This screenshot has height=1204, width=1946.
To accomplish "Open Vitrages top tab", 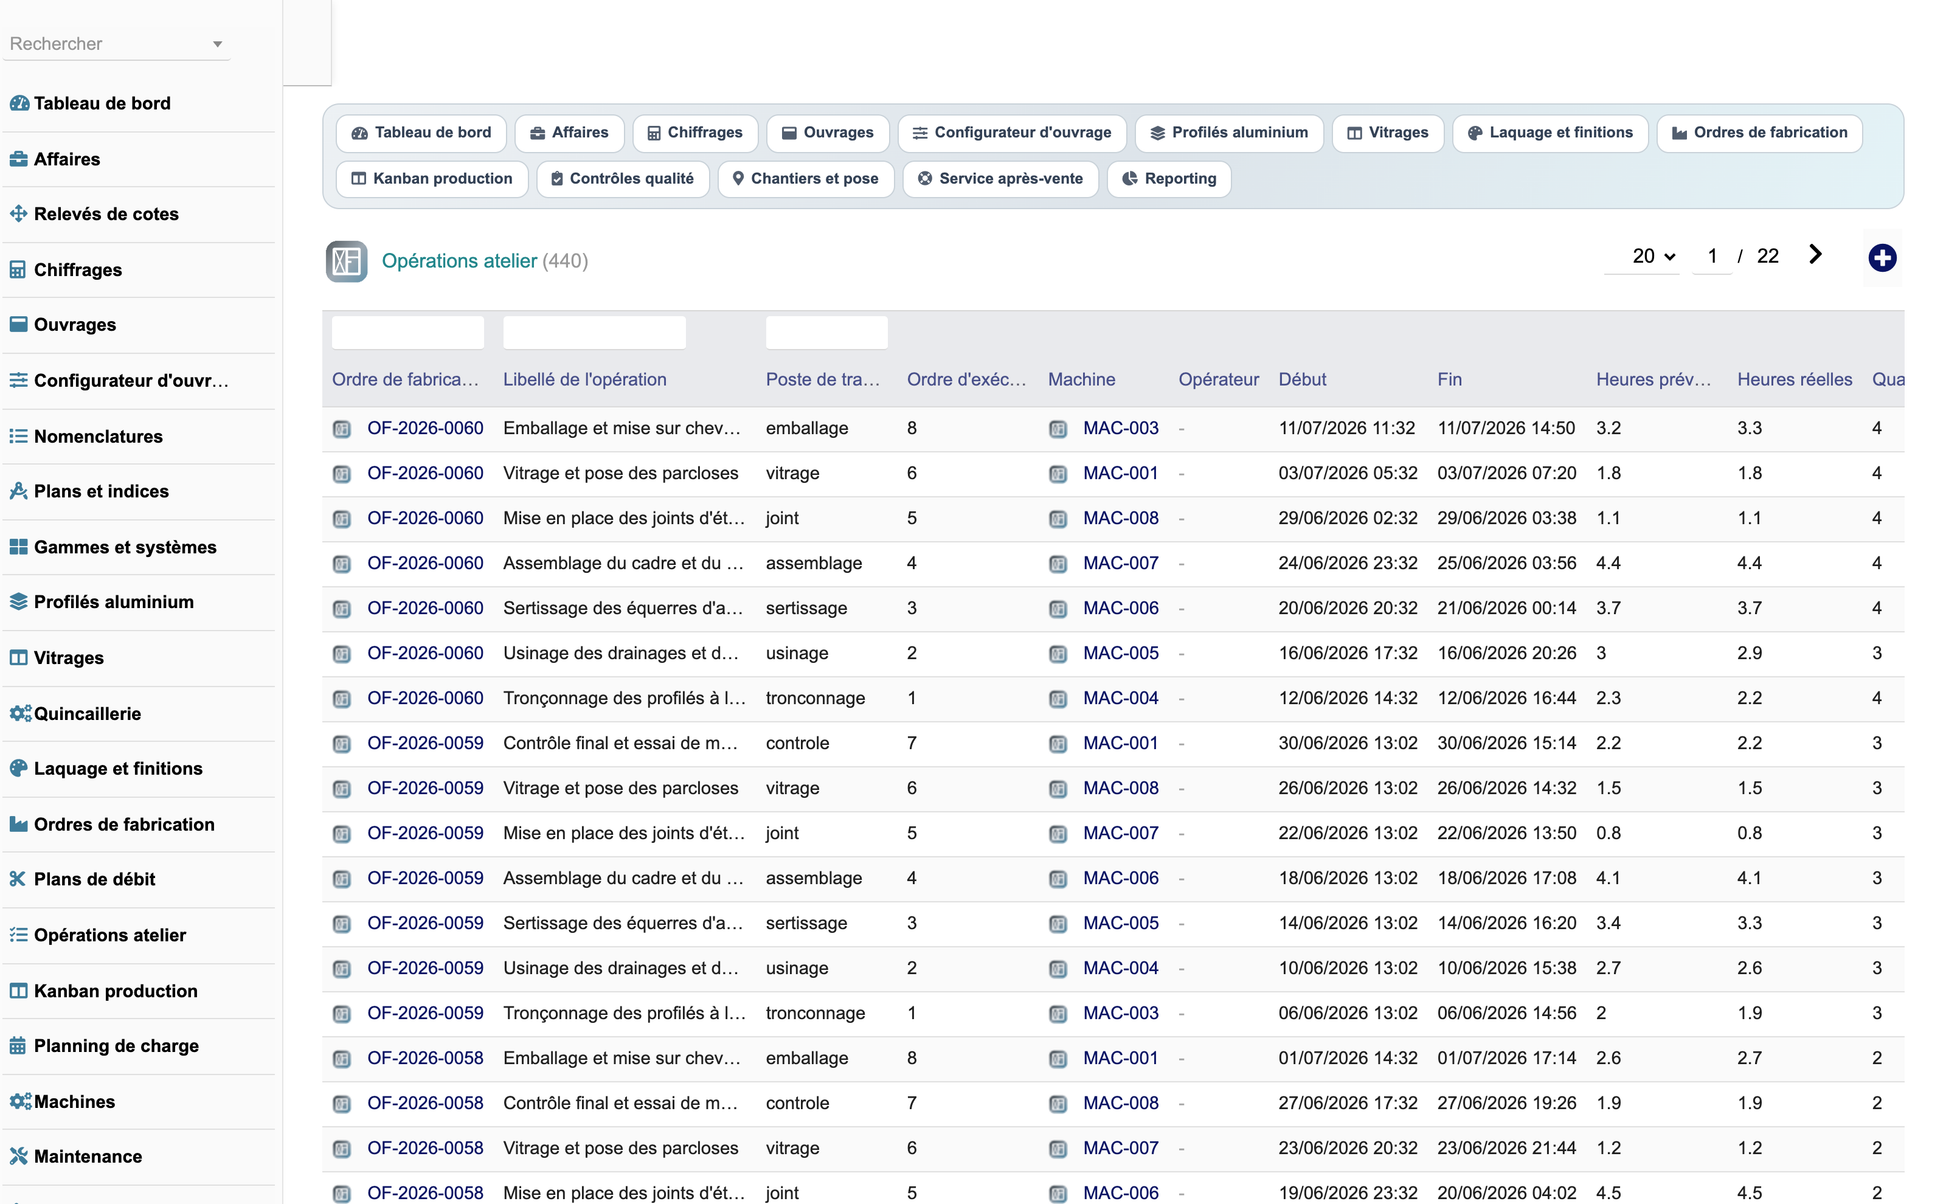I will pyautogui.click(x=1388, y=133).
